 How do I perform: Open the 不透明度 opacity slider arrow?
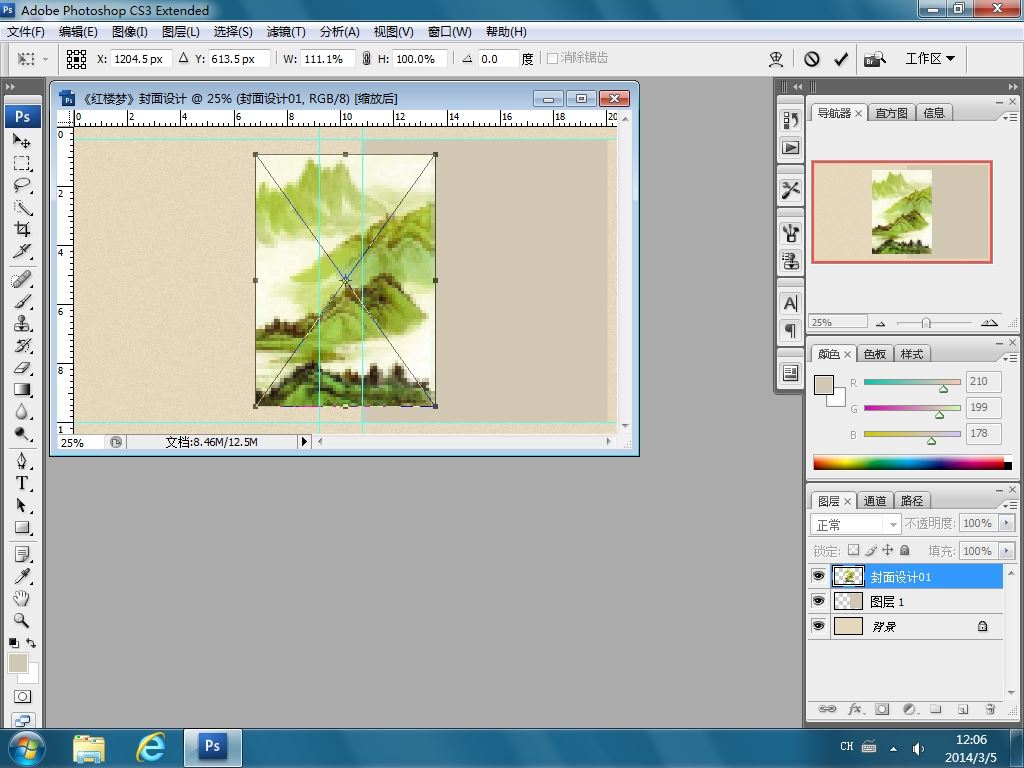1006,523
